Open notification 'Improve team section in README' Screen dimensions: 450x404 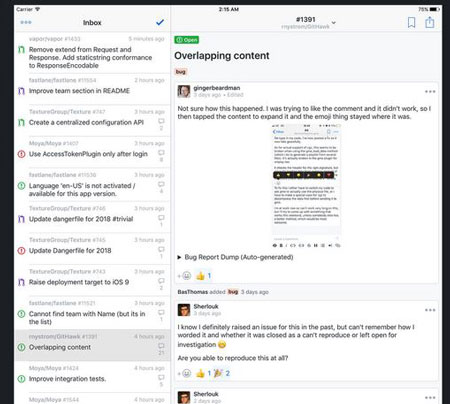(92, 89)
